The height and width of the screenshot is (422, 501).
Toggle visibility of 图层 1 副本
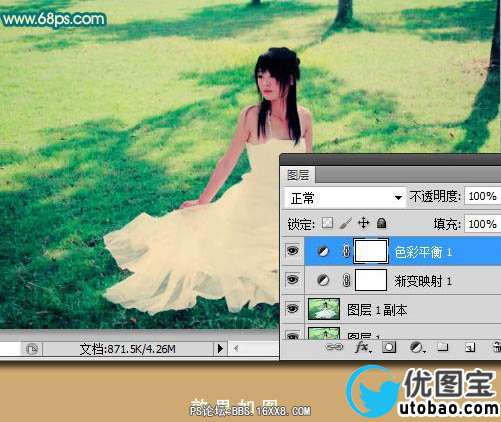click(x=292, y=309)
